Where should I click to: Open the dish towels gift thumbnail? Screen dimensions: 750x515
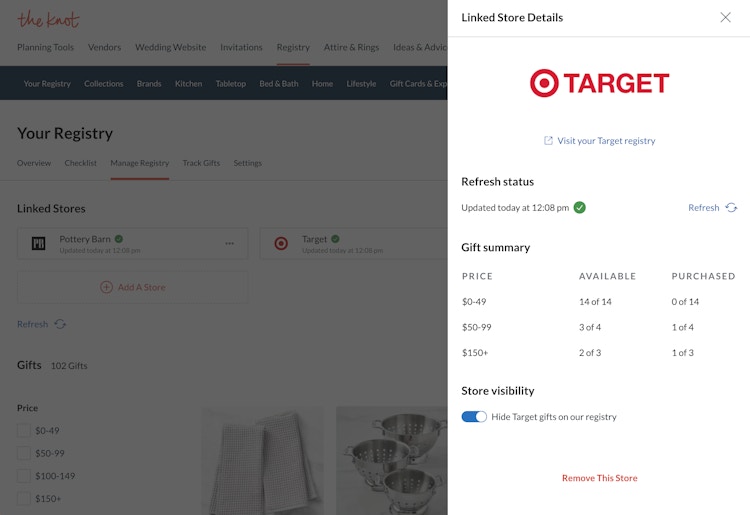point(263,460)
